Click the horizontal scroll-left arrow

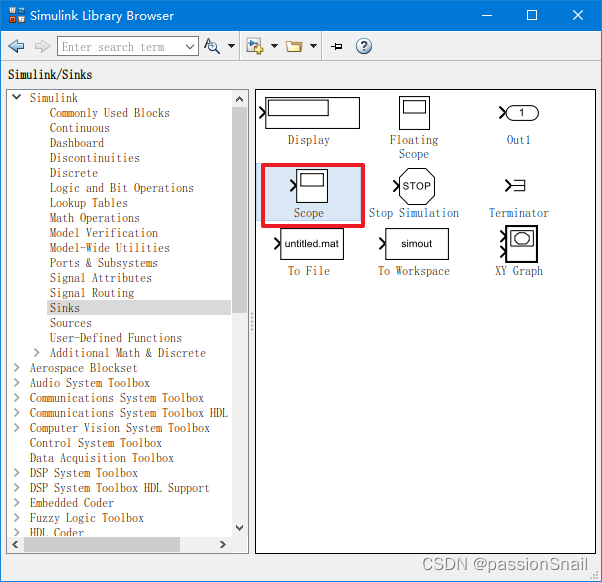click(x=15, y=544)
